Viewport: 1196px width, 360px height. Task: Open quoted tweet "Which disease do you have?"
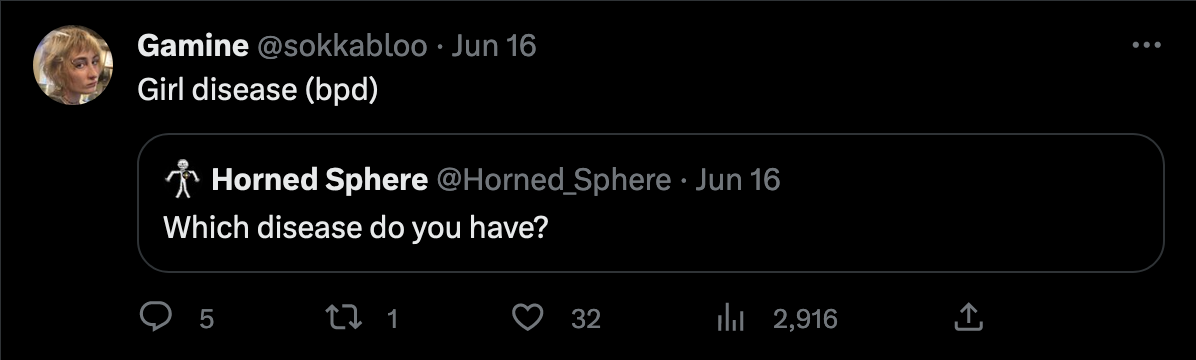[651, 203]
